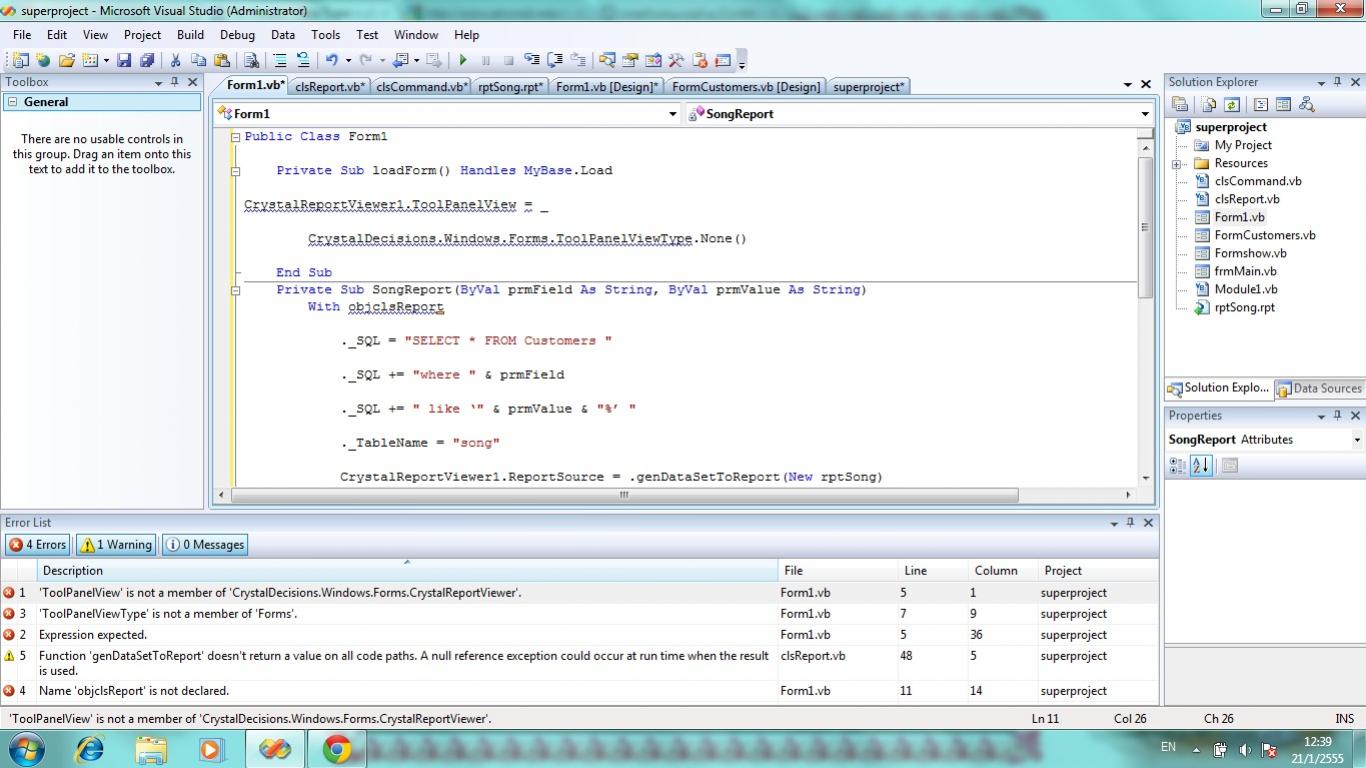Click the Step Over debug icon

click(x=554, y=60)
